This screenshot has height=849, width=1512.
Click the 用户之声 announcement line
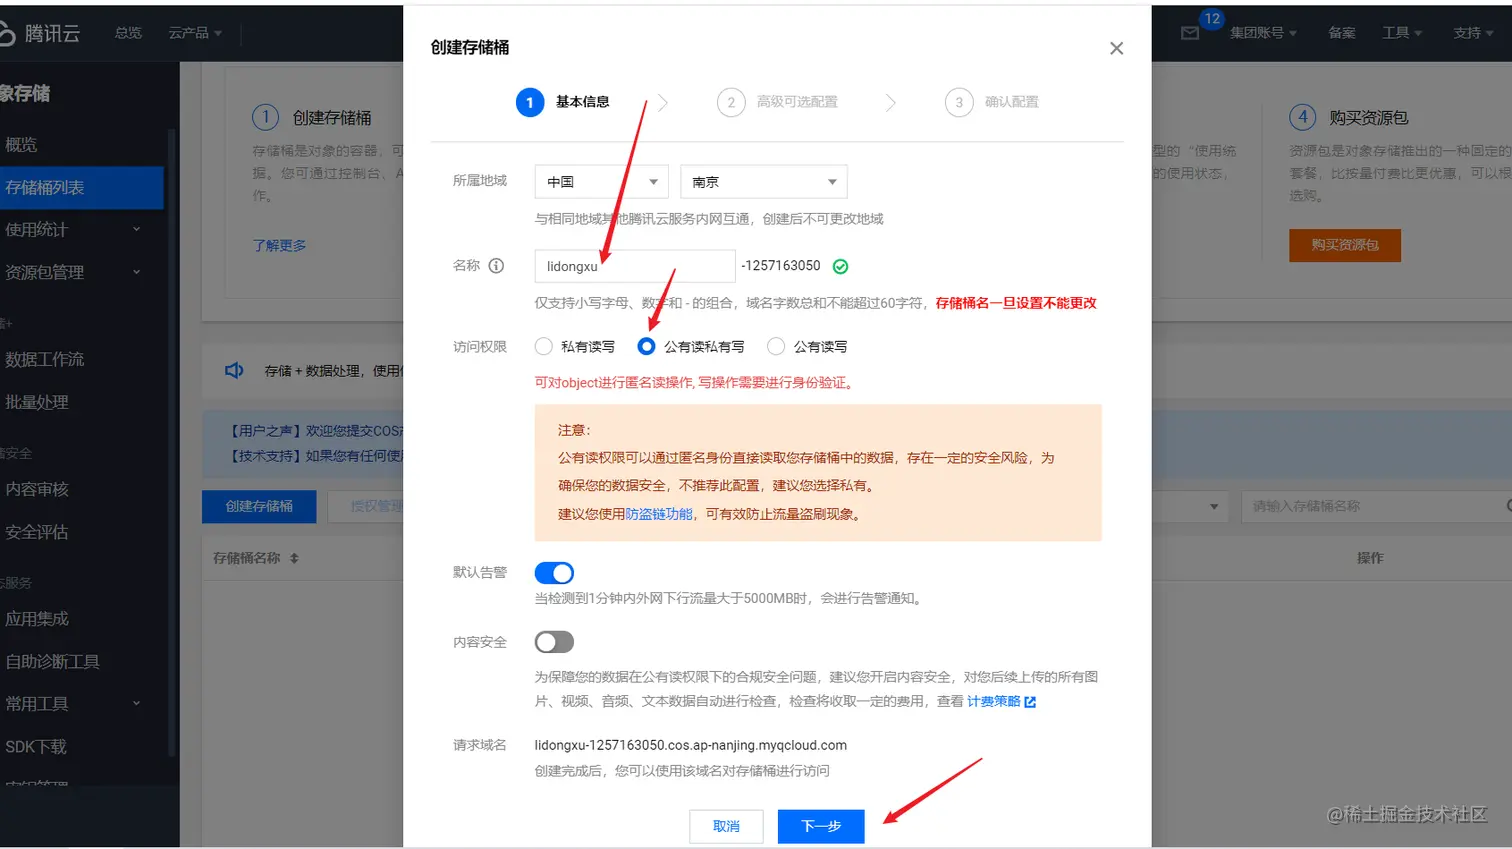[316, 431]
